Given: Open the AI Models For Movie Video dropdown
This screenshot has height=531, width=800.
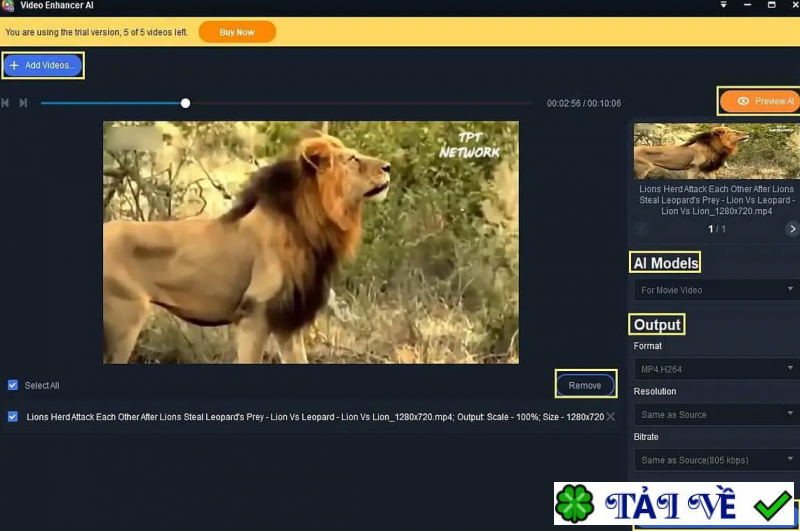Looking at the screenshot, I should pos(716,290).
